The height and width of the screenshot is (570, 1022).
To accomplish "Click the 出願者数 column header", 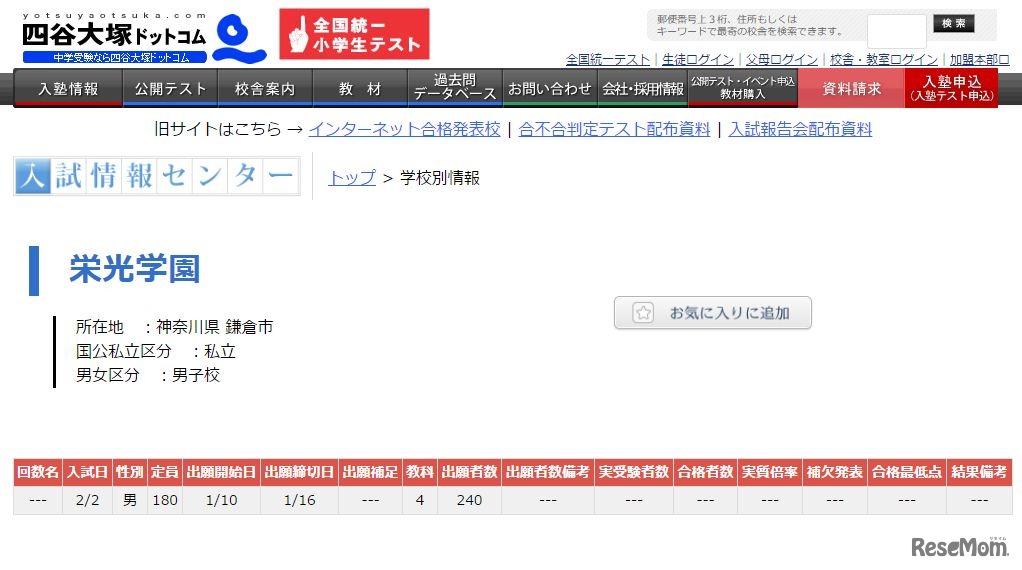I will tap(469, 472).
